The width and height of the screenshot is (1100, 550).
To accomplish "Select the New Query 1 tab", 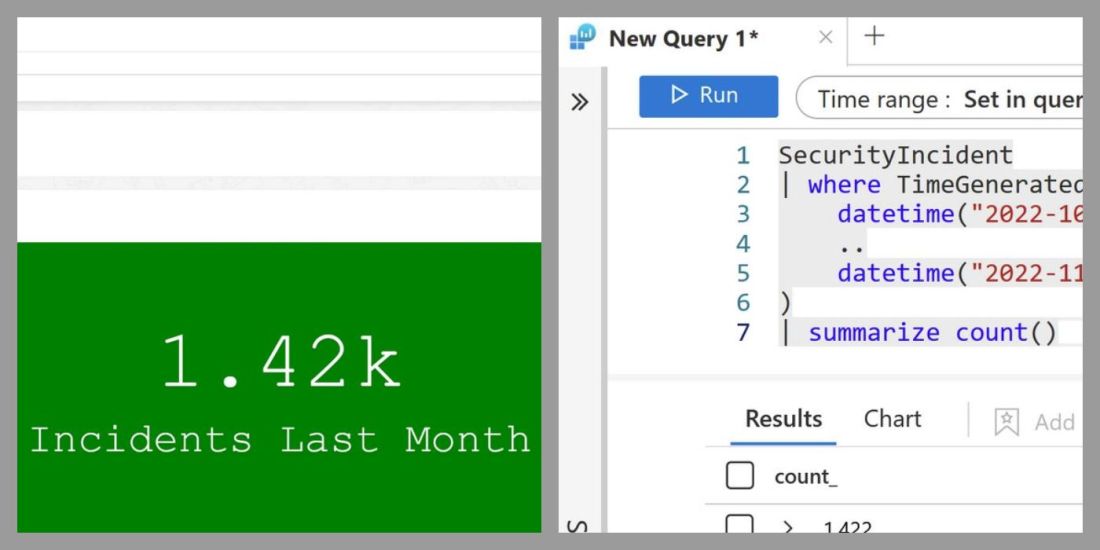I will coord(683,39).
